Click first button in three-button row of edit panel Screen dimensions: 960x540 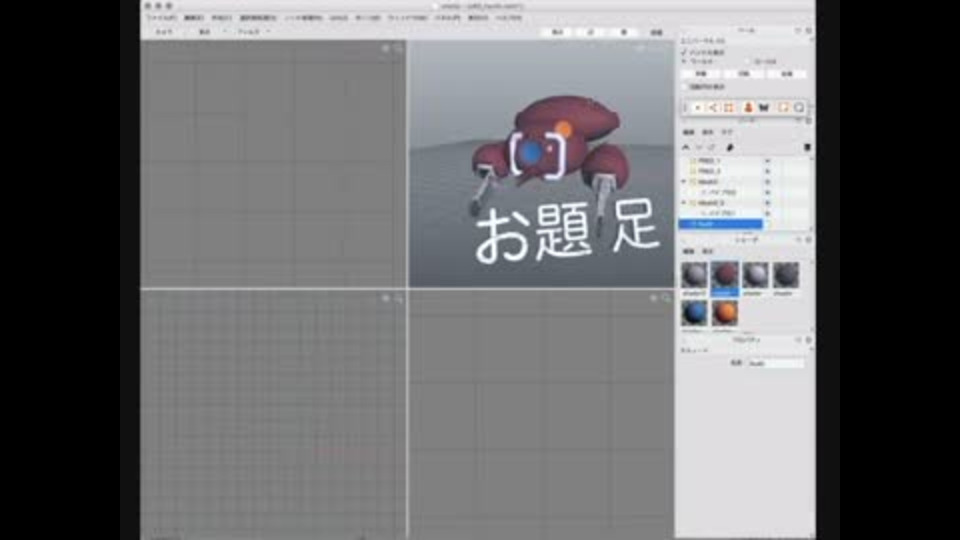coord(701,74)
